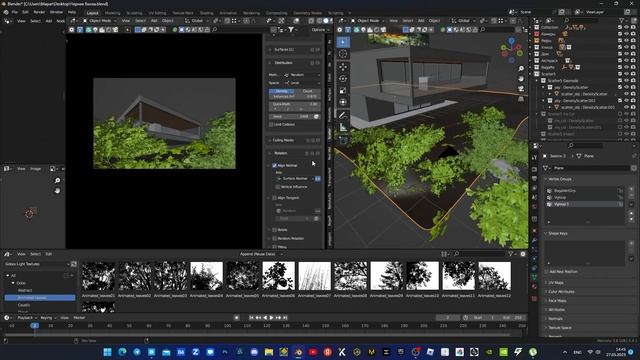Collapse the Vertex Groups panel
Image resolution: width=640 pixels, height=360 pixels.
(x=560, y=179)
